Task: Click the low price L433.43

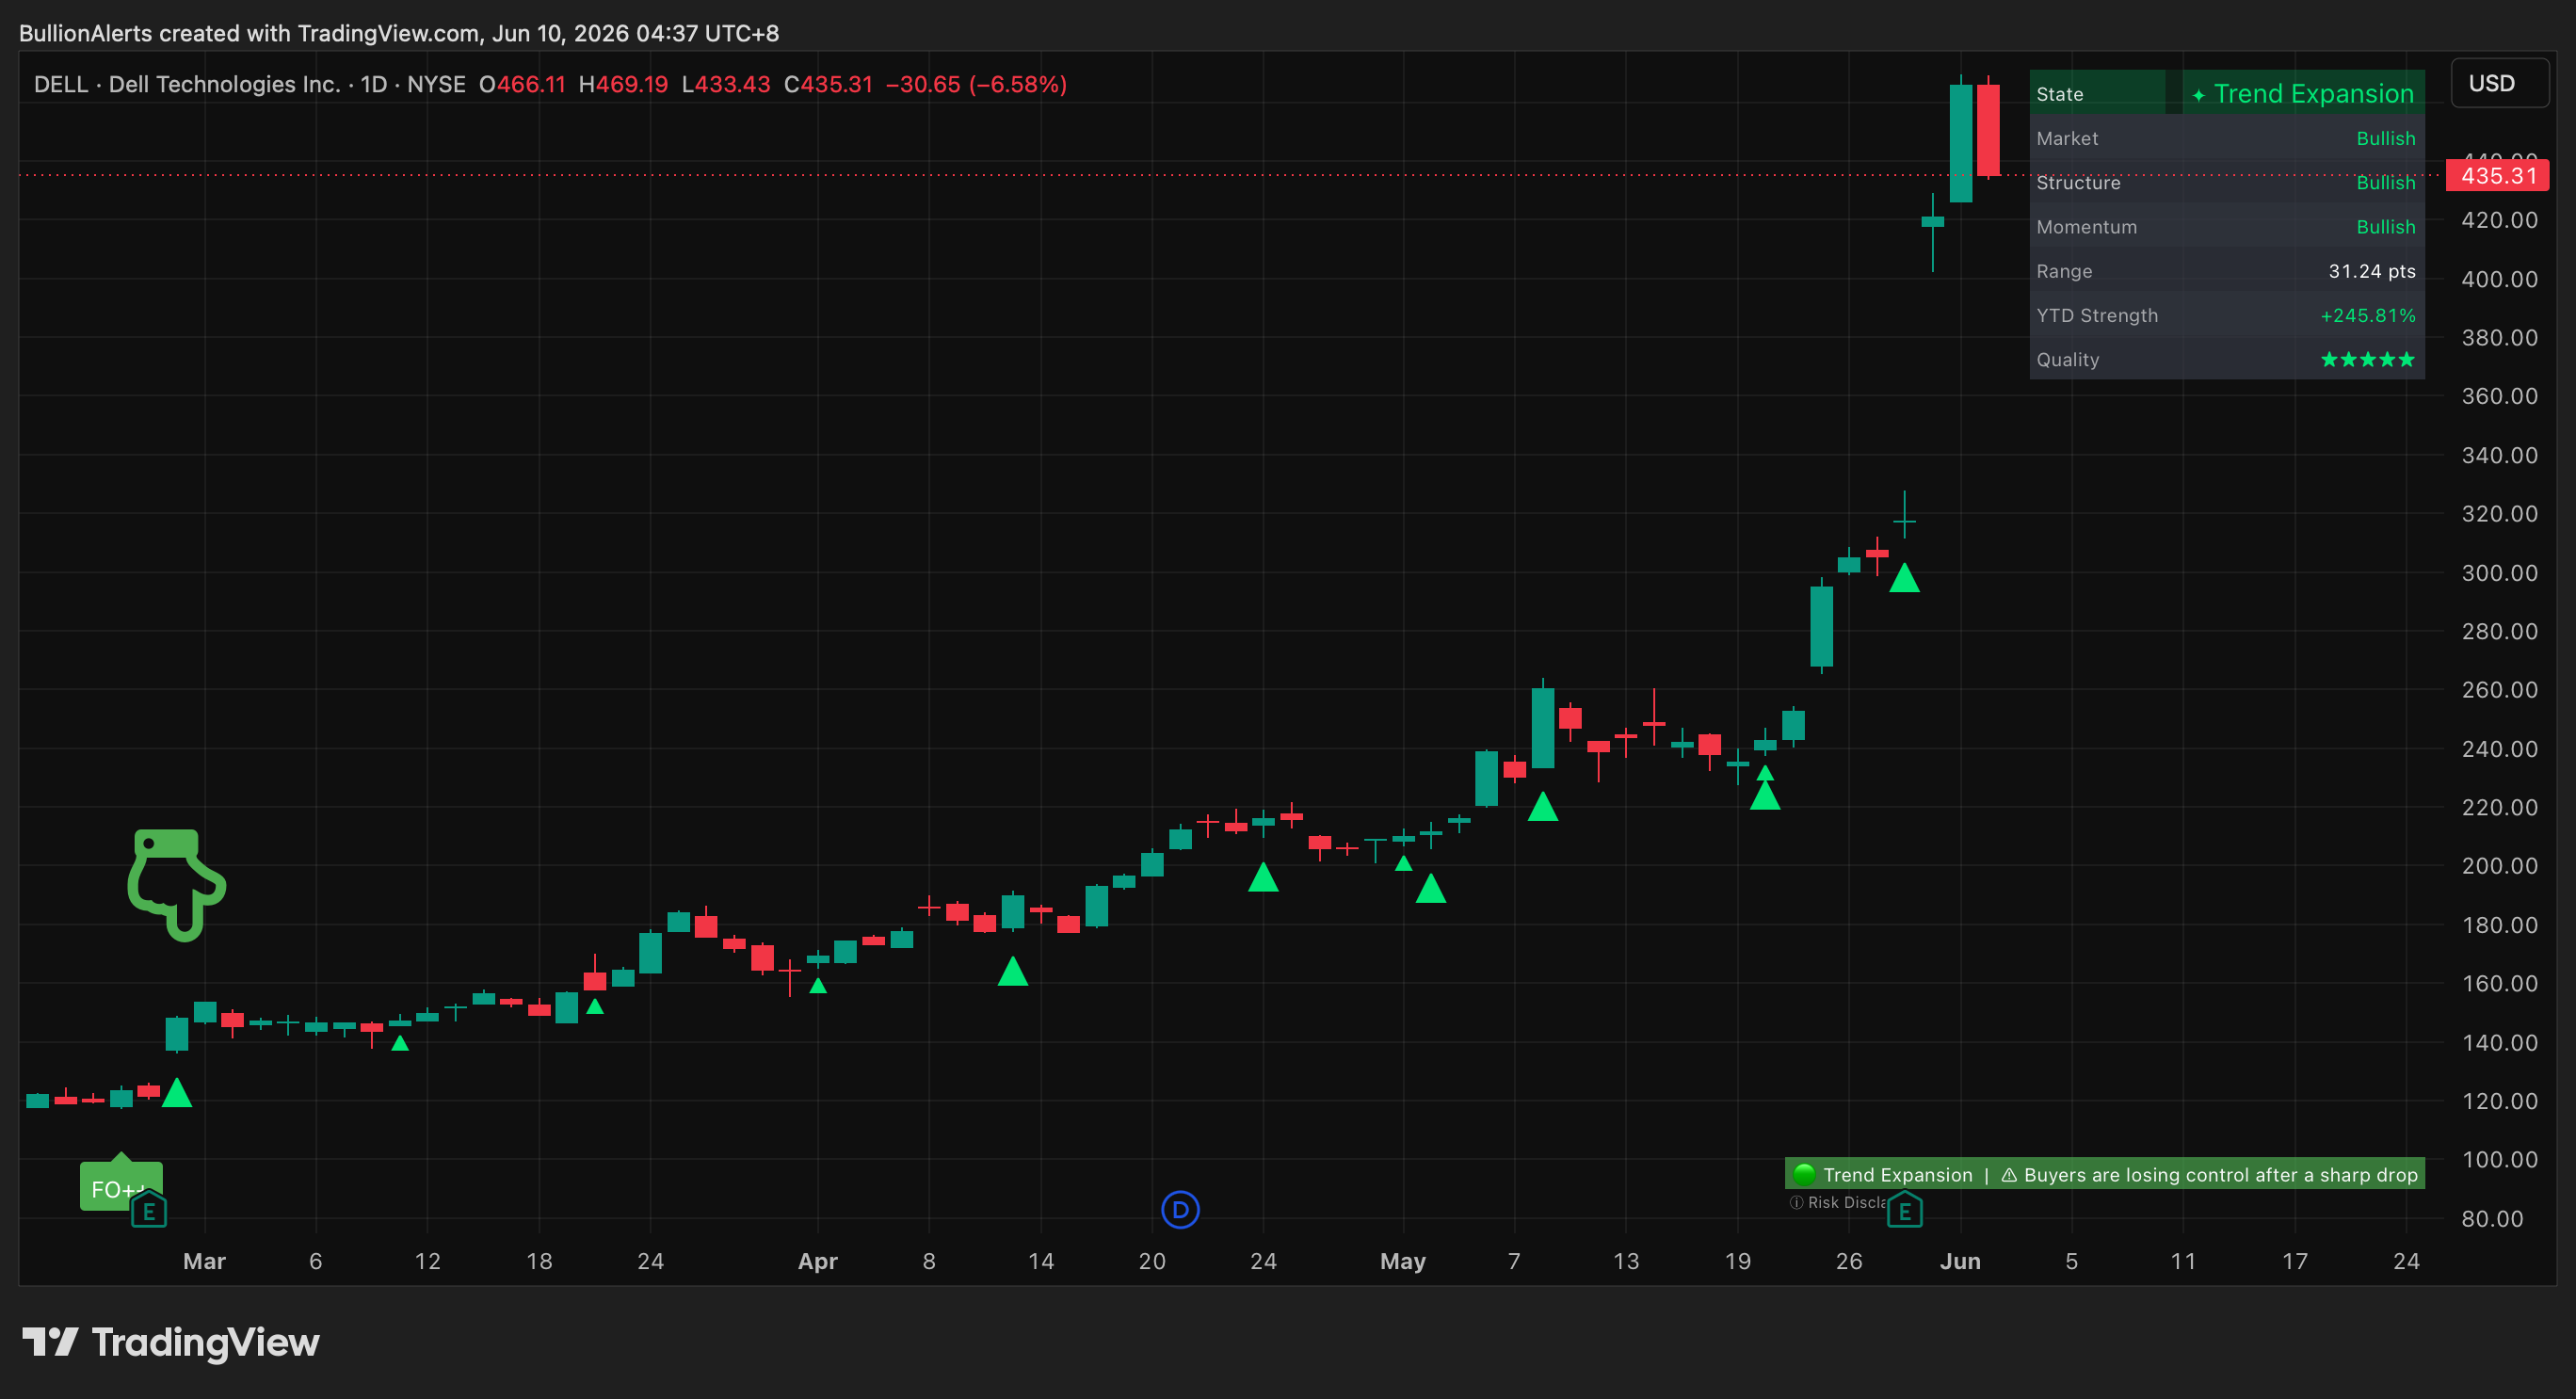Action: click(x=726, y=84)
